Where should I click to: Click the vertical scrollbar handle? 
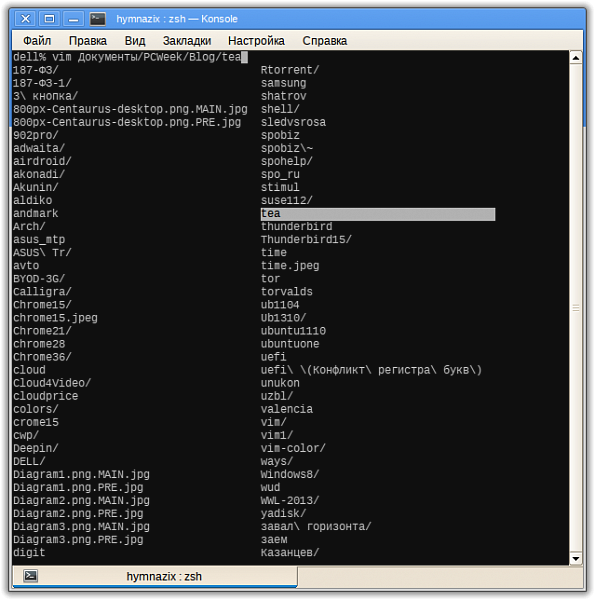575,308
